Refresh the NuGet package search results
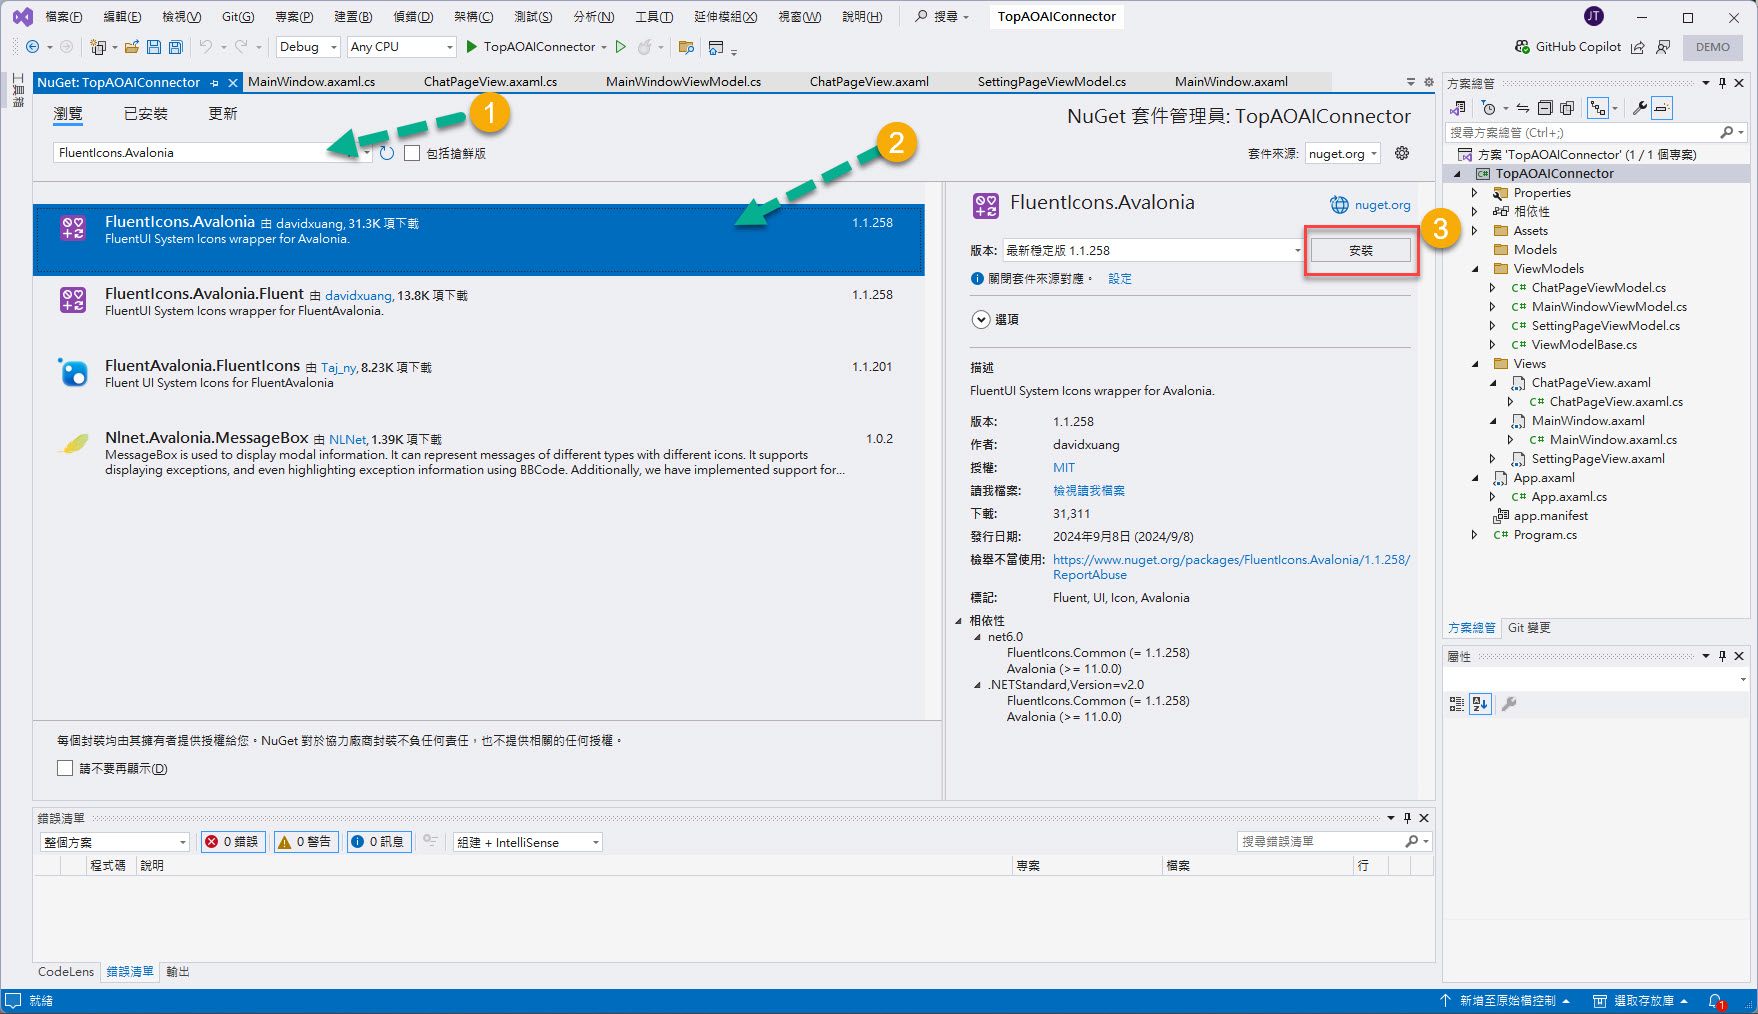The height and width of the screenshot is (1014, 1758). [x=387, y=153]
